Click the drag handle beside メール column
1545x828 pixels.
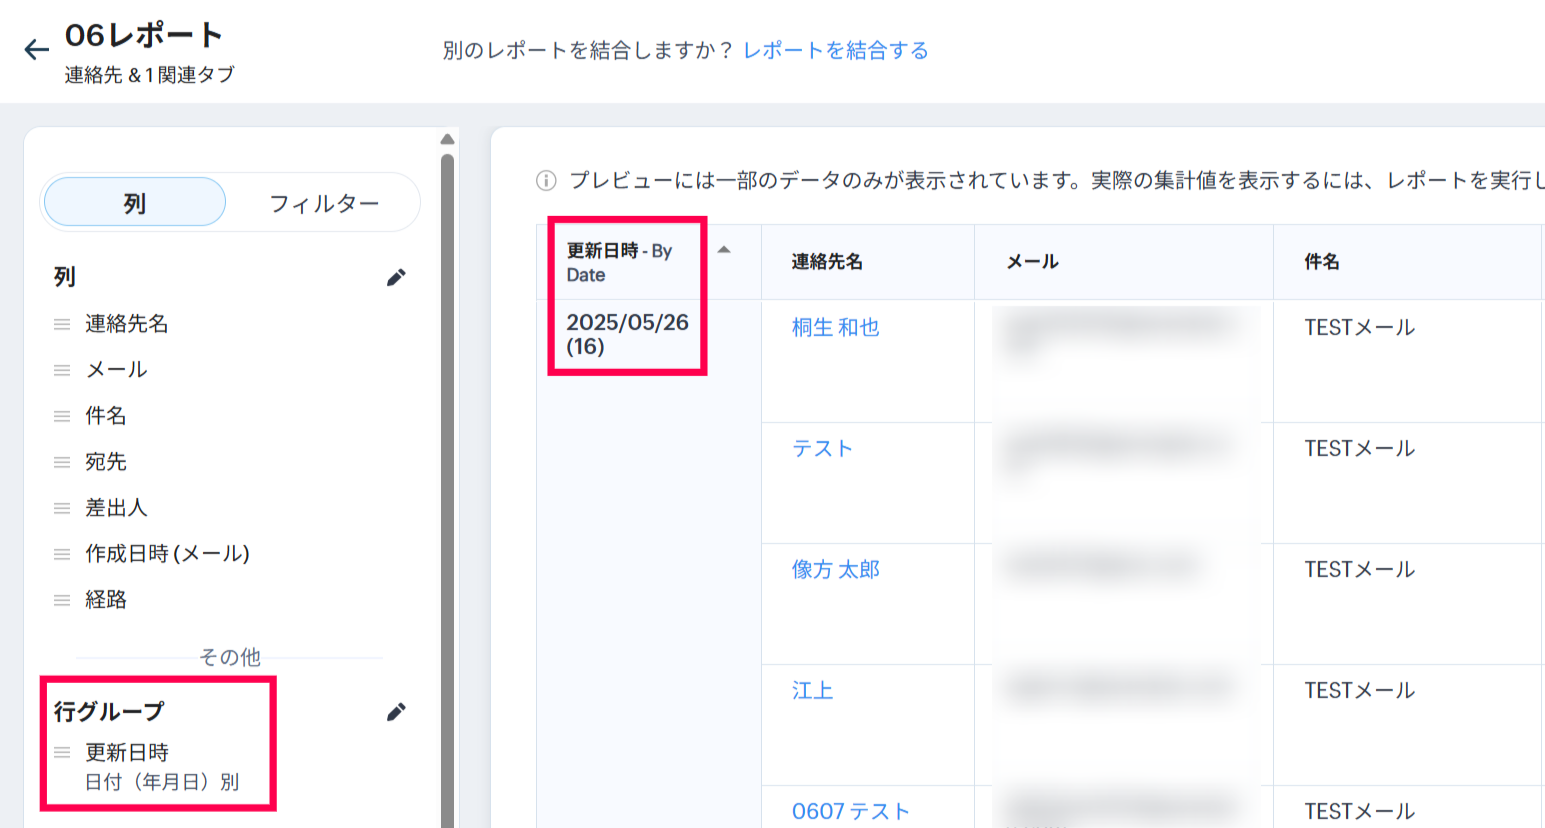62,370
